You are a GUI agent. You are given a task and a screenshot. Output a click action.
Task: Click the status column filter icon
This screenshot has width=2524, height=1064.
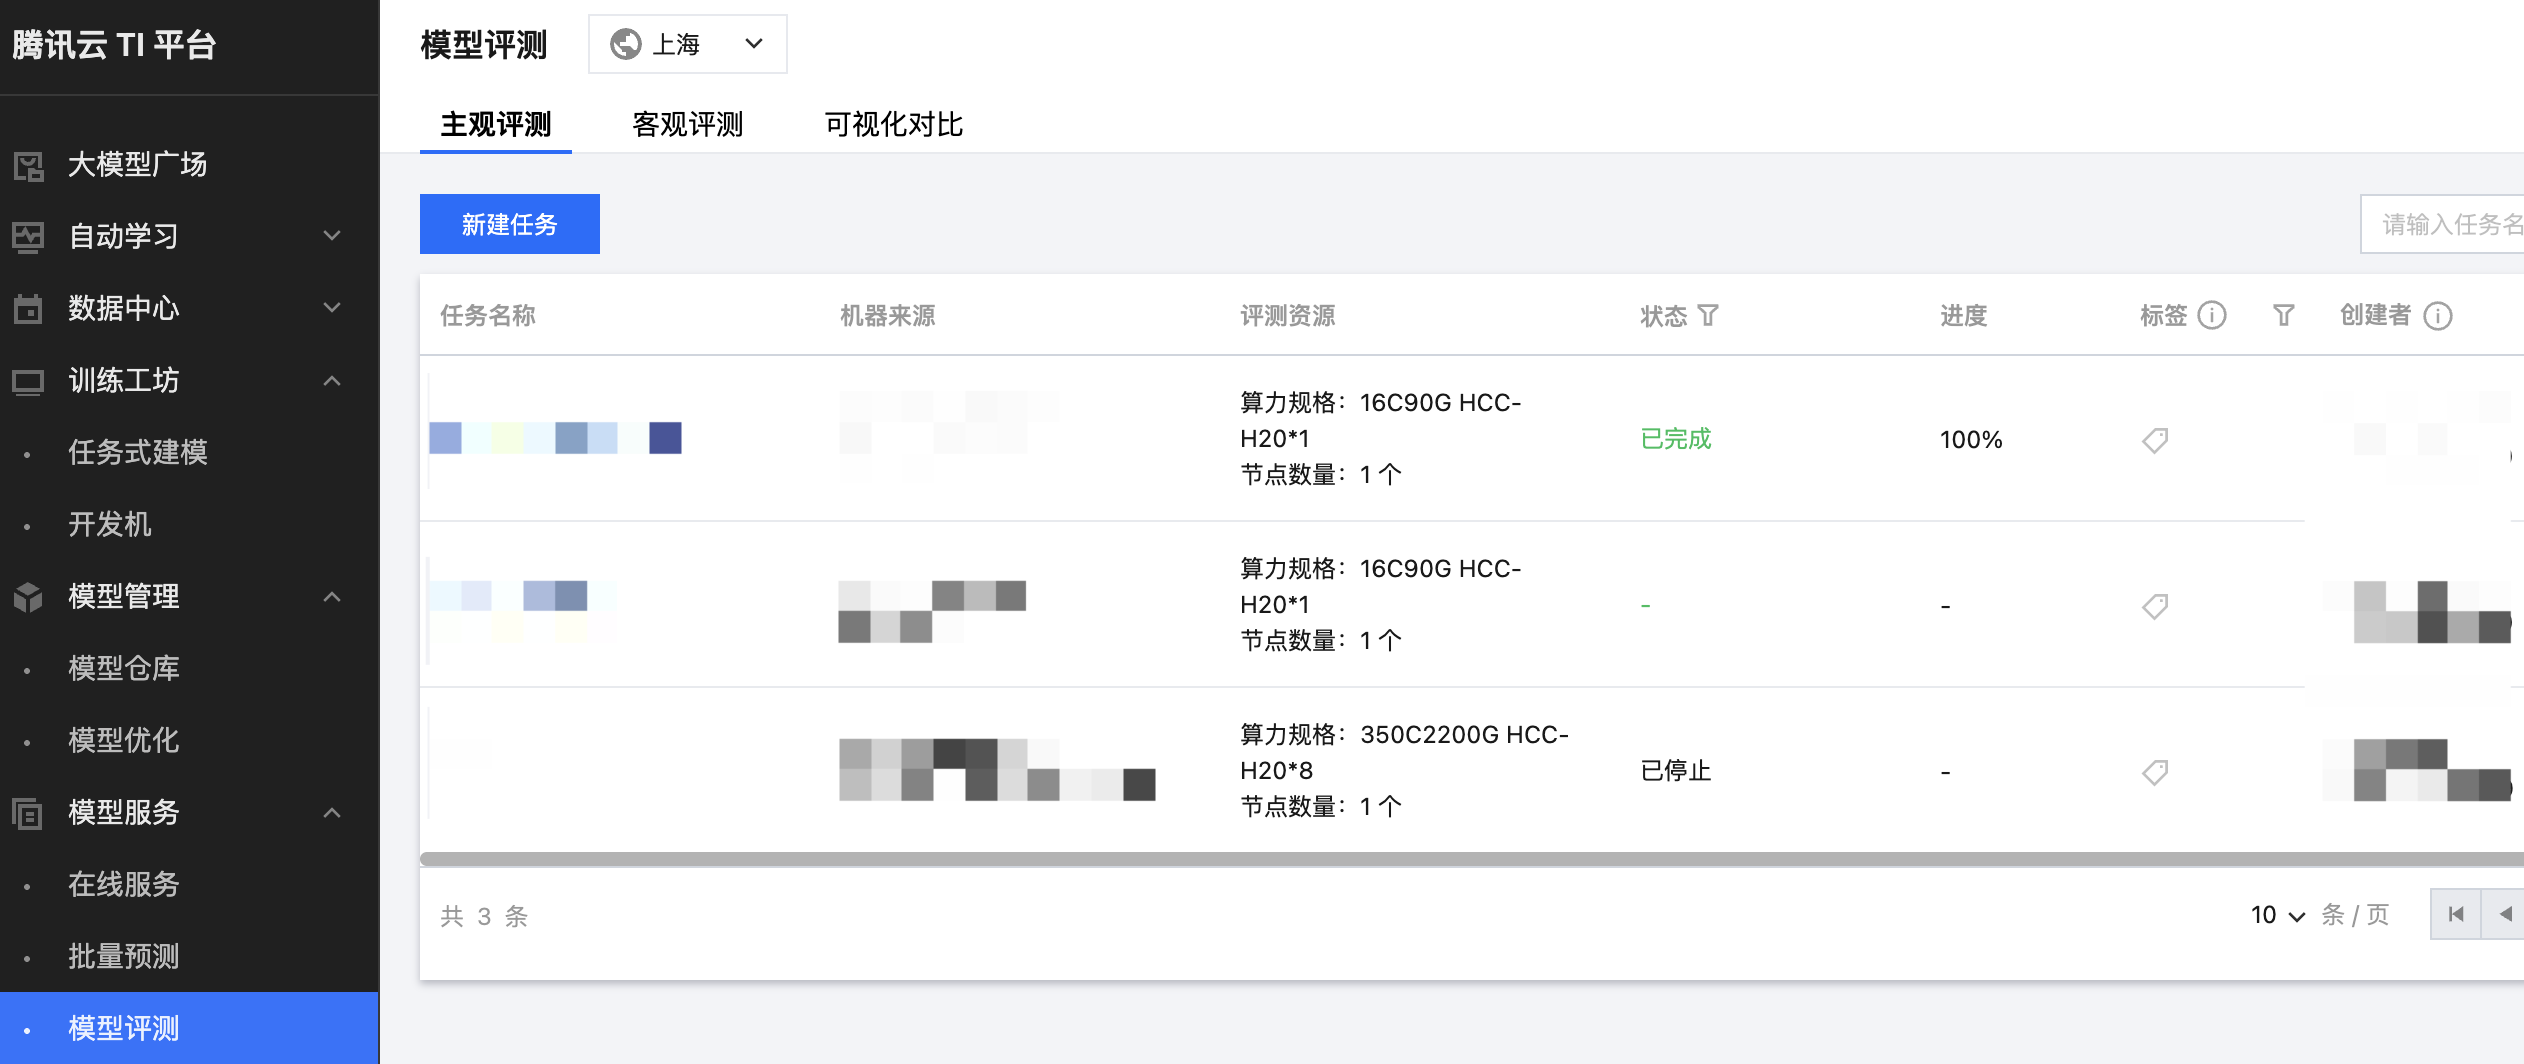pyautogui.click(x=1708, y=316)
